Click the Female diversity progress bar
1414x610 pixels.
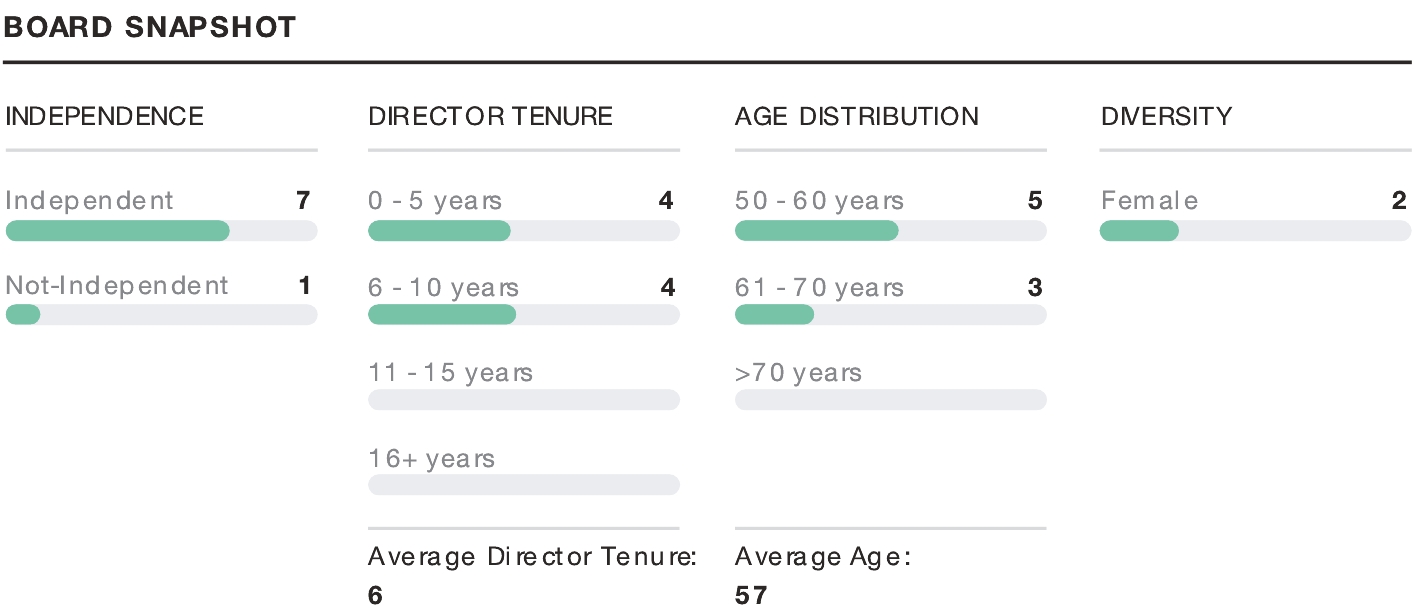1255,231
